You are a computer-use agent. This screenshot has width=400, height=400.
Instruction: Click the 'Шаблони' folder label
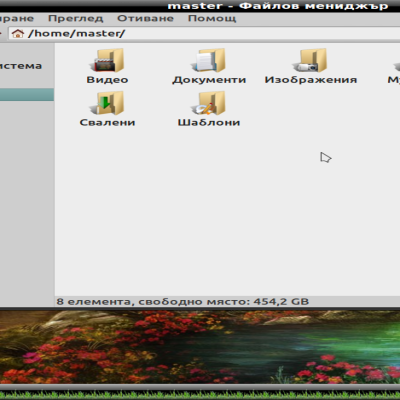pyautogui.click(x=209, y=122)
